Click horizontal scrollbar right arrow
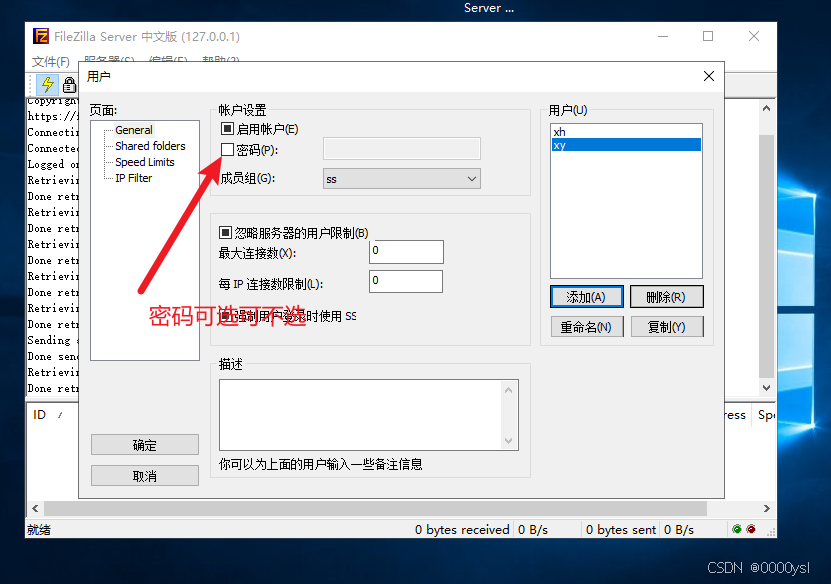This screenshot has height=584, width=831. 766,508
